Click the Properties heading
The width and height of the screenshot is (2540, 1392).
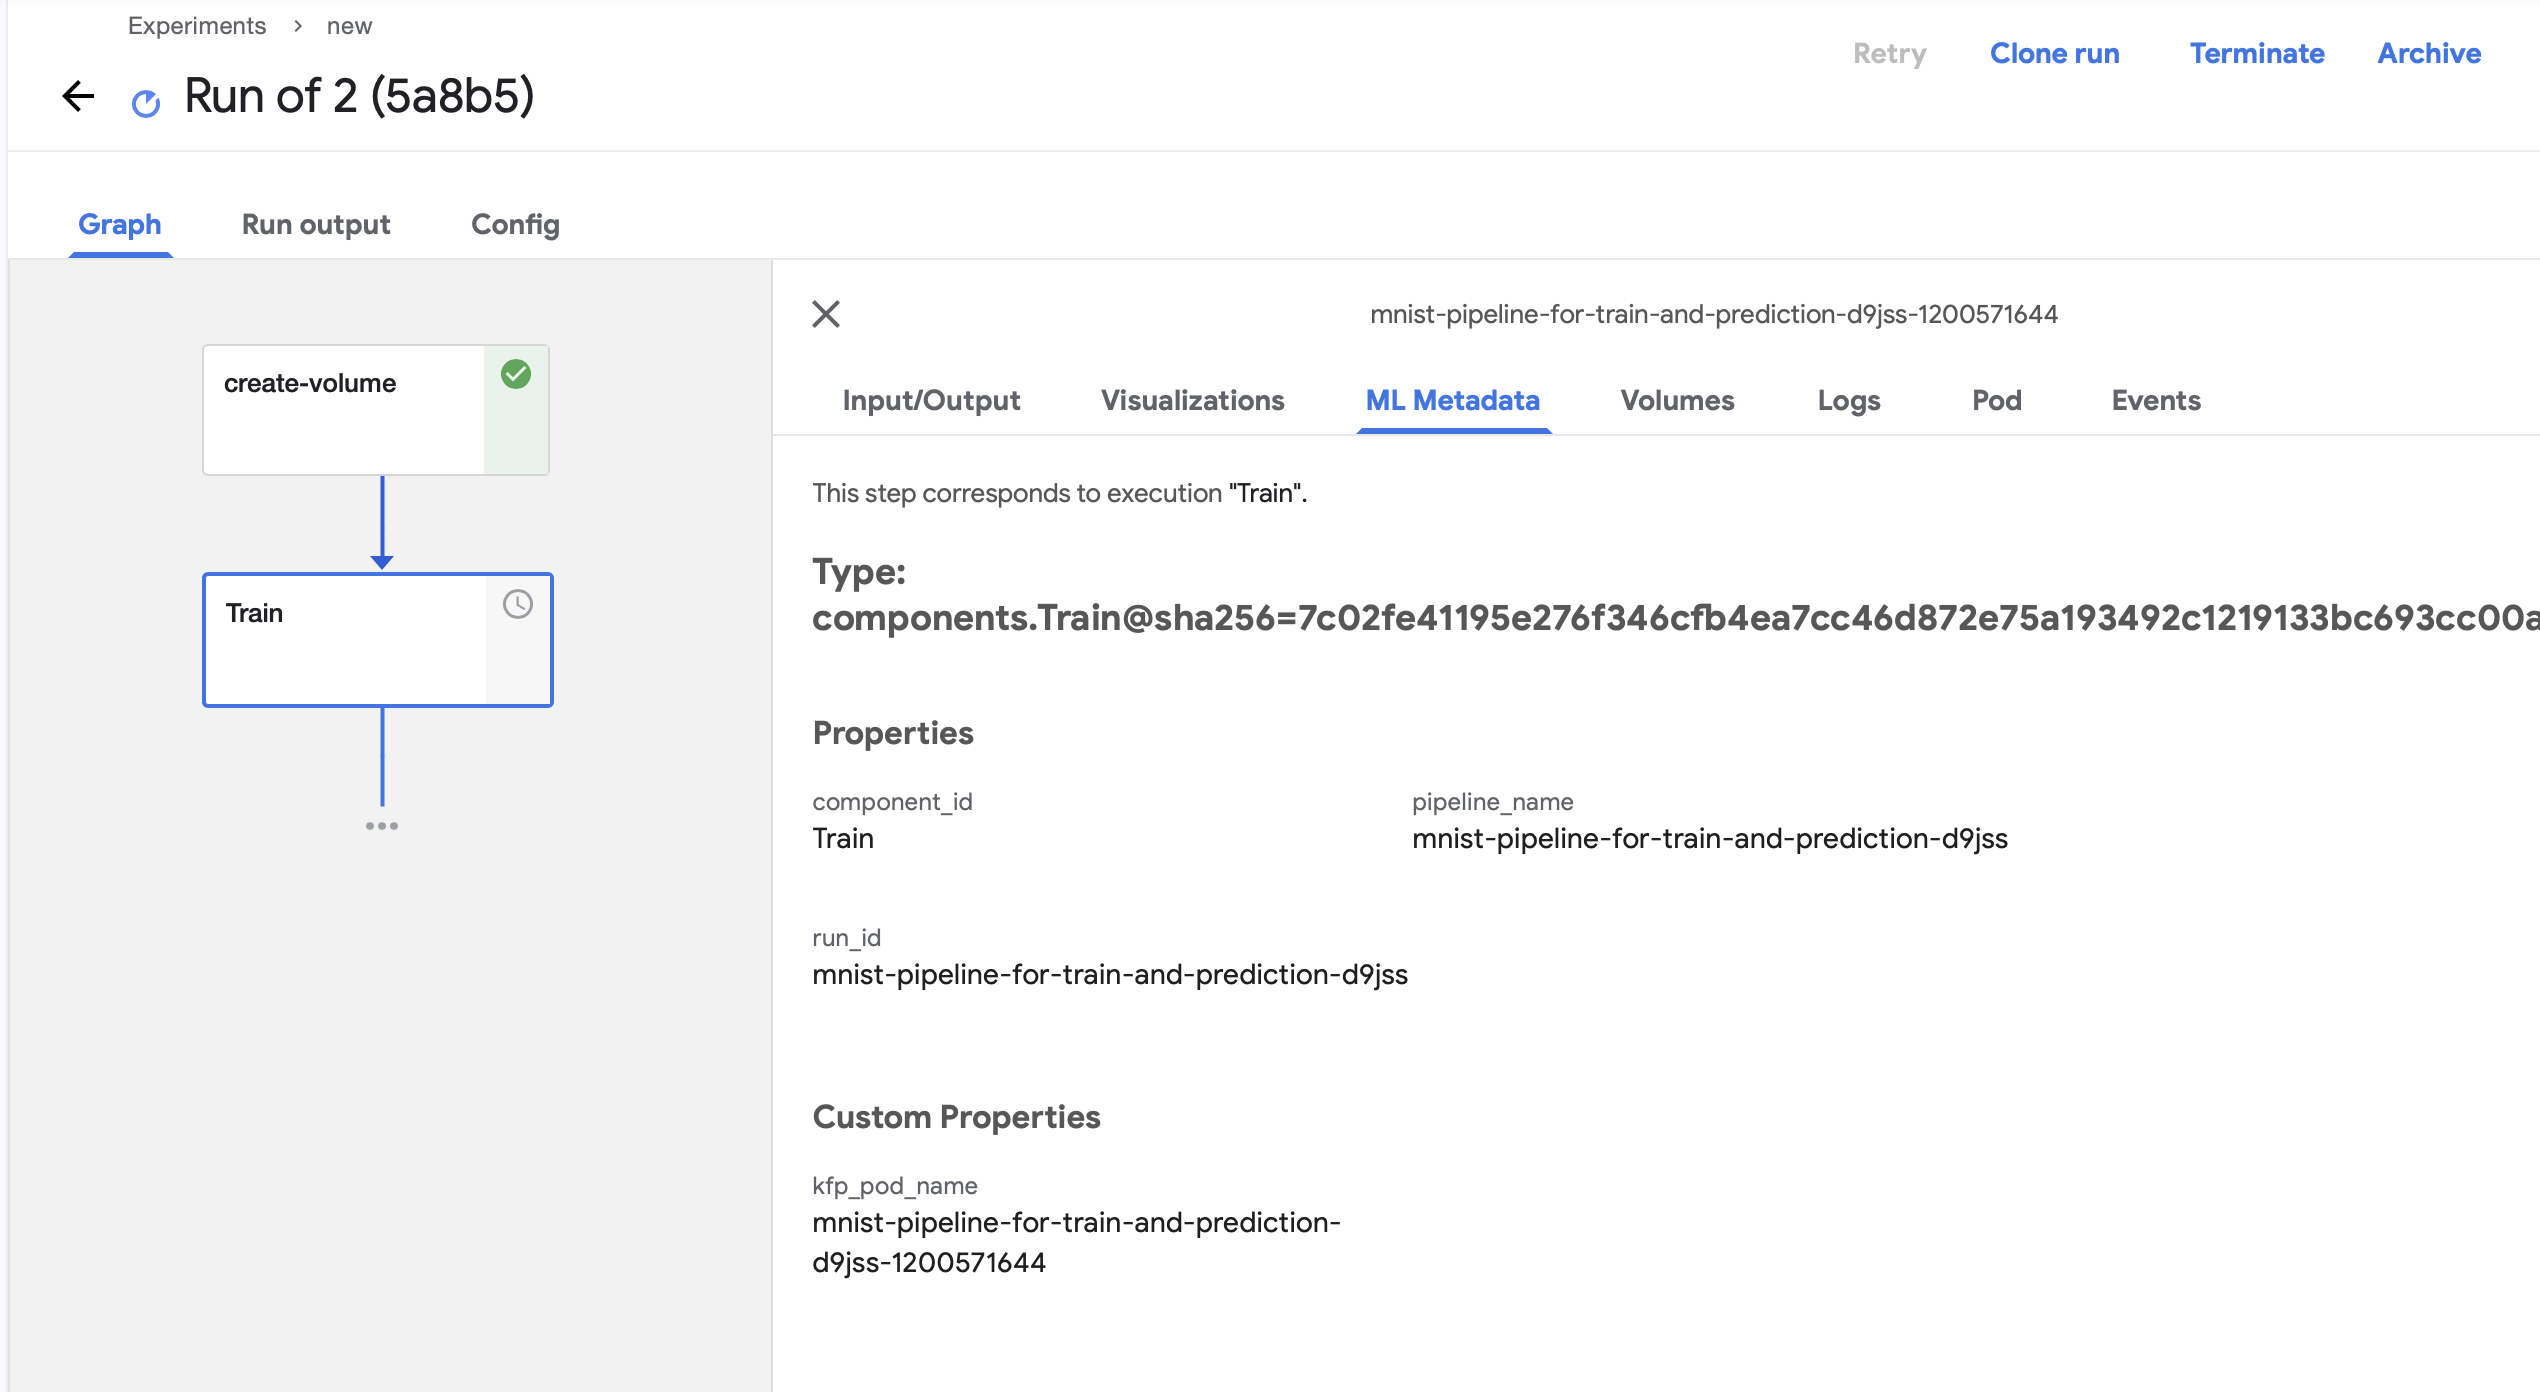[893, 733]
